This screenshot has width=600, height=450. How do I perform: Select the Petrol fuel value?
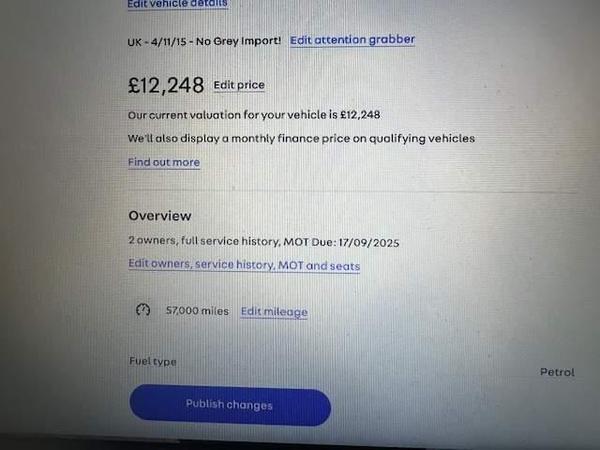[x=557, y=372]
